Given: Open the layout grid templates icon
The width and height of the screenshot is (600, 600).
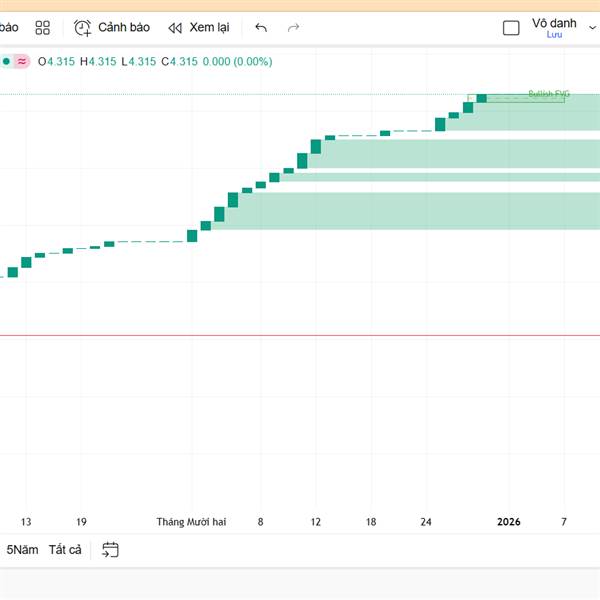Looking at the screenshot, I should click(x=43, y=28).
